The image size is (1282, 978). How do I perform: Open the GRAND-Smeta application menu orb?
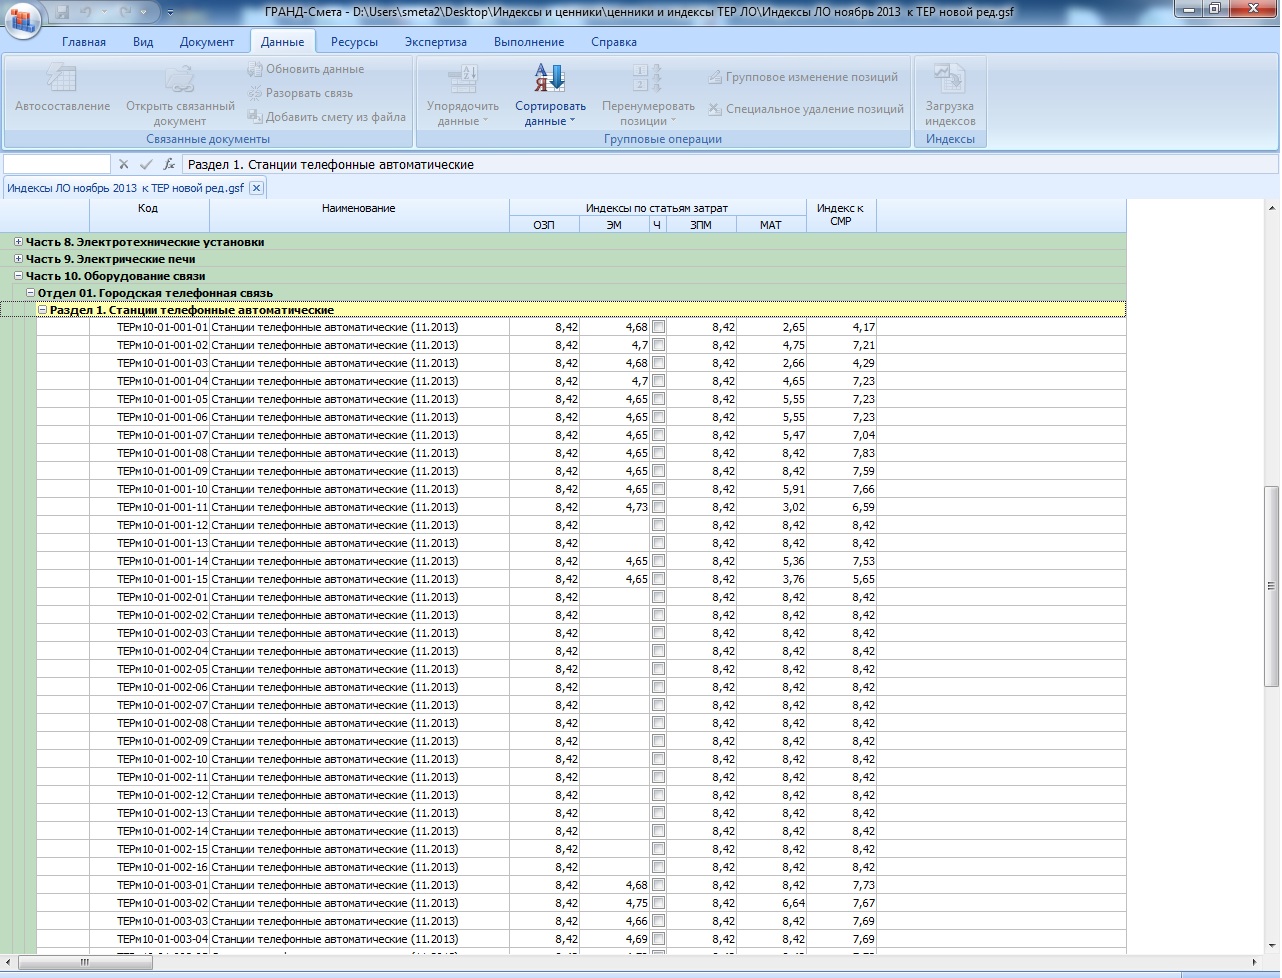coord(22,20)
